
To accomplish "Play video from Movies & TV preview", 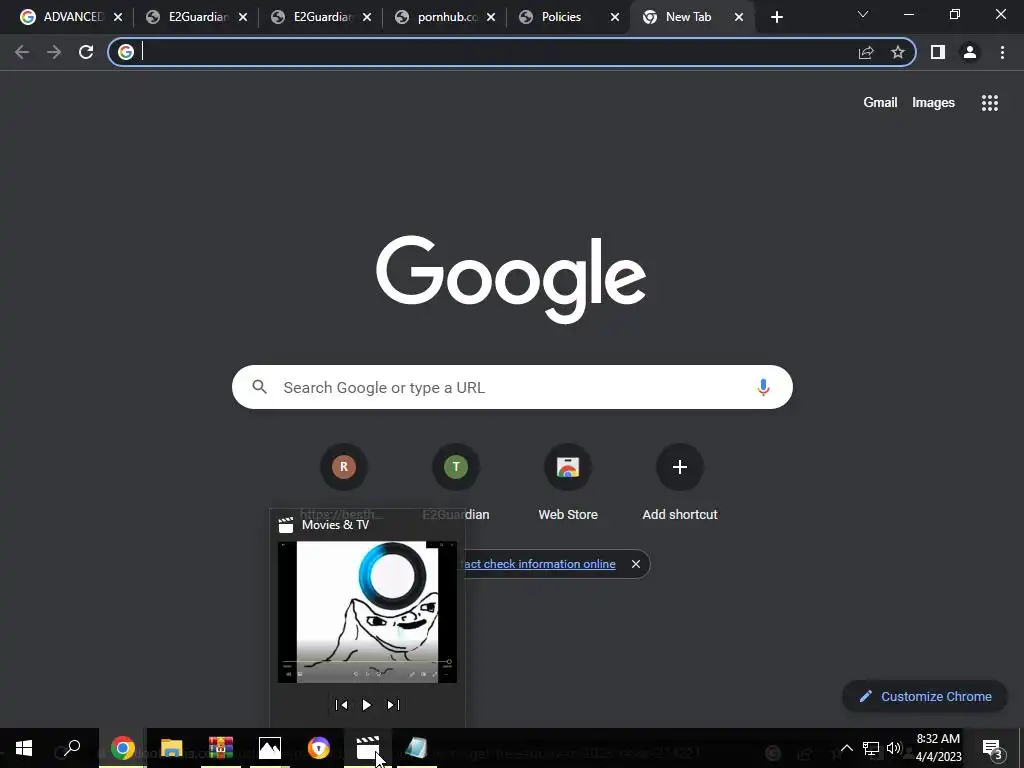I will (366, 705).
